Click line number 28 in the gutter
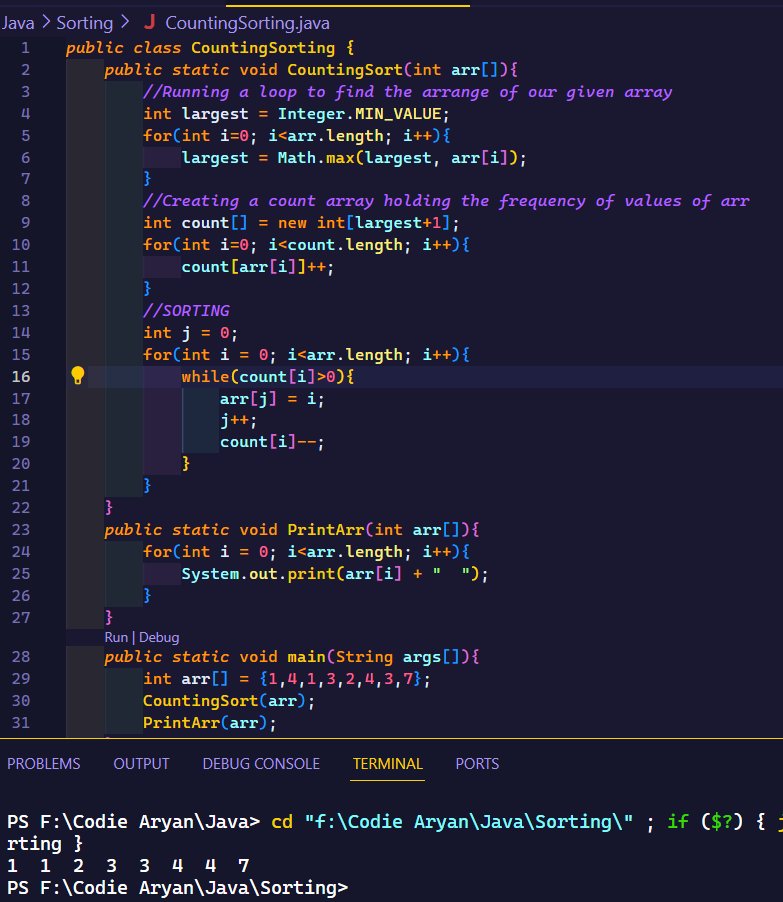Screen dimensions: 783x902 pos(21,657)
